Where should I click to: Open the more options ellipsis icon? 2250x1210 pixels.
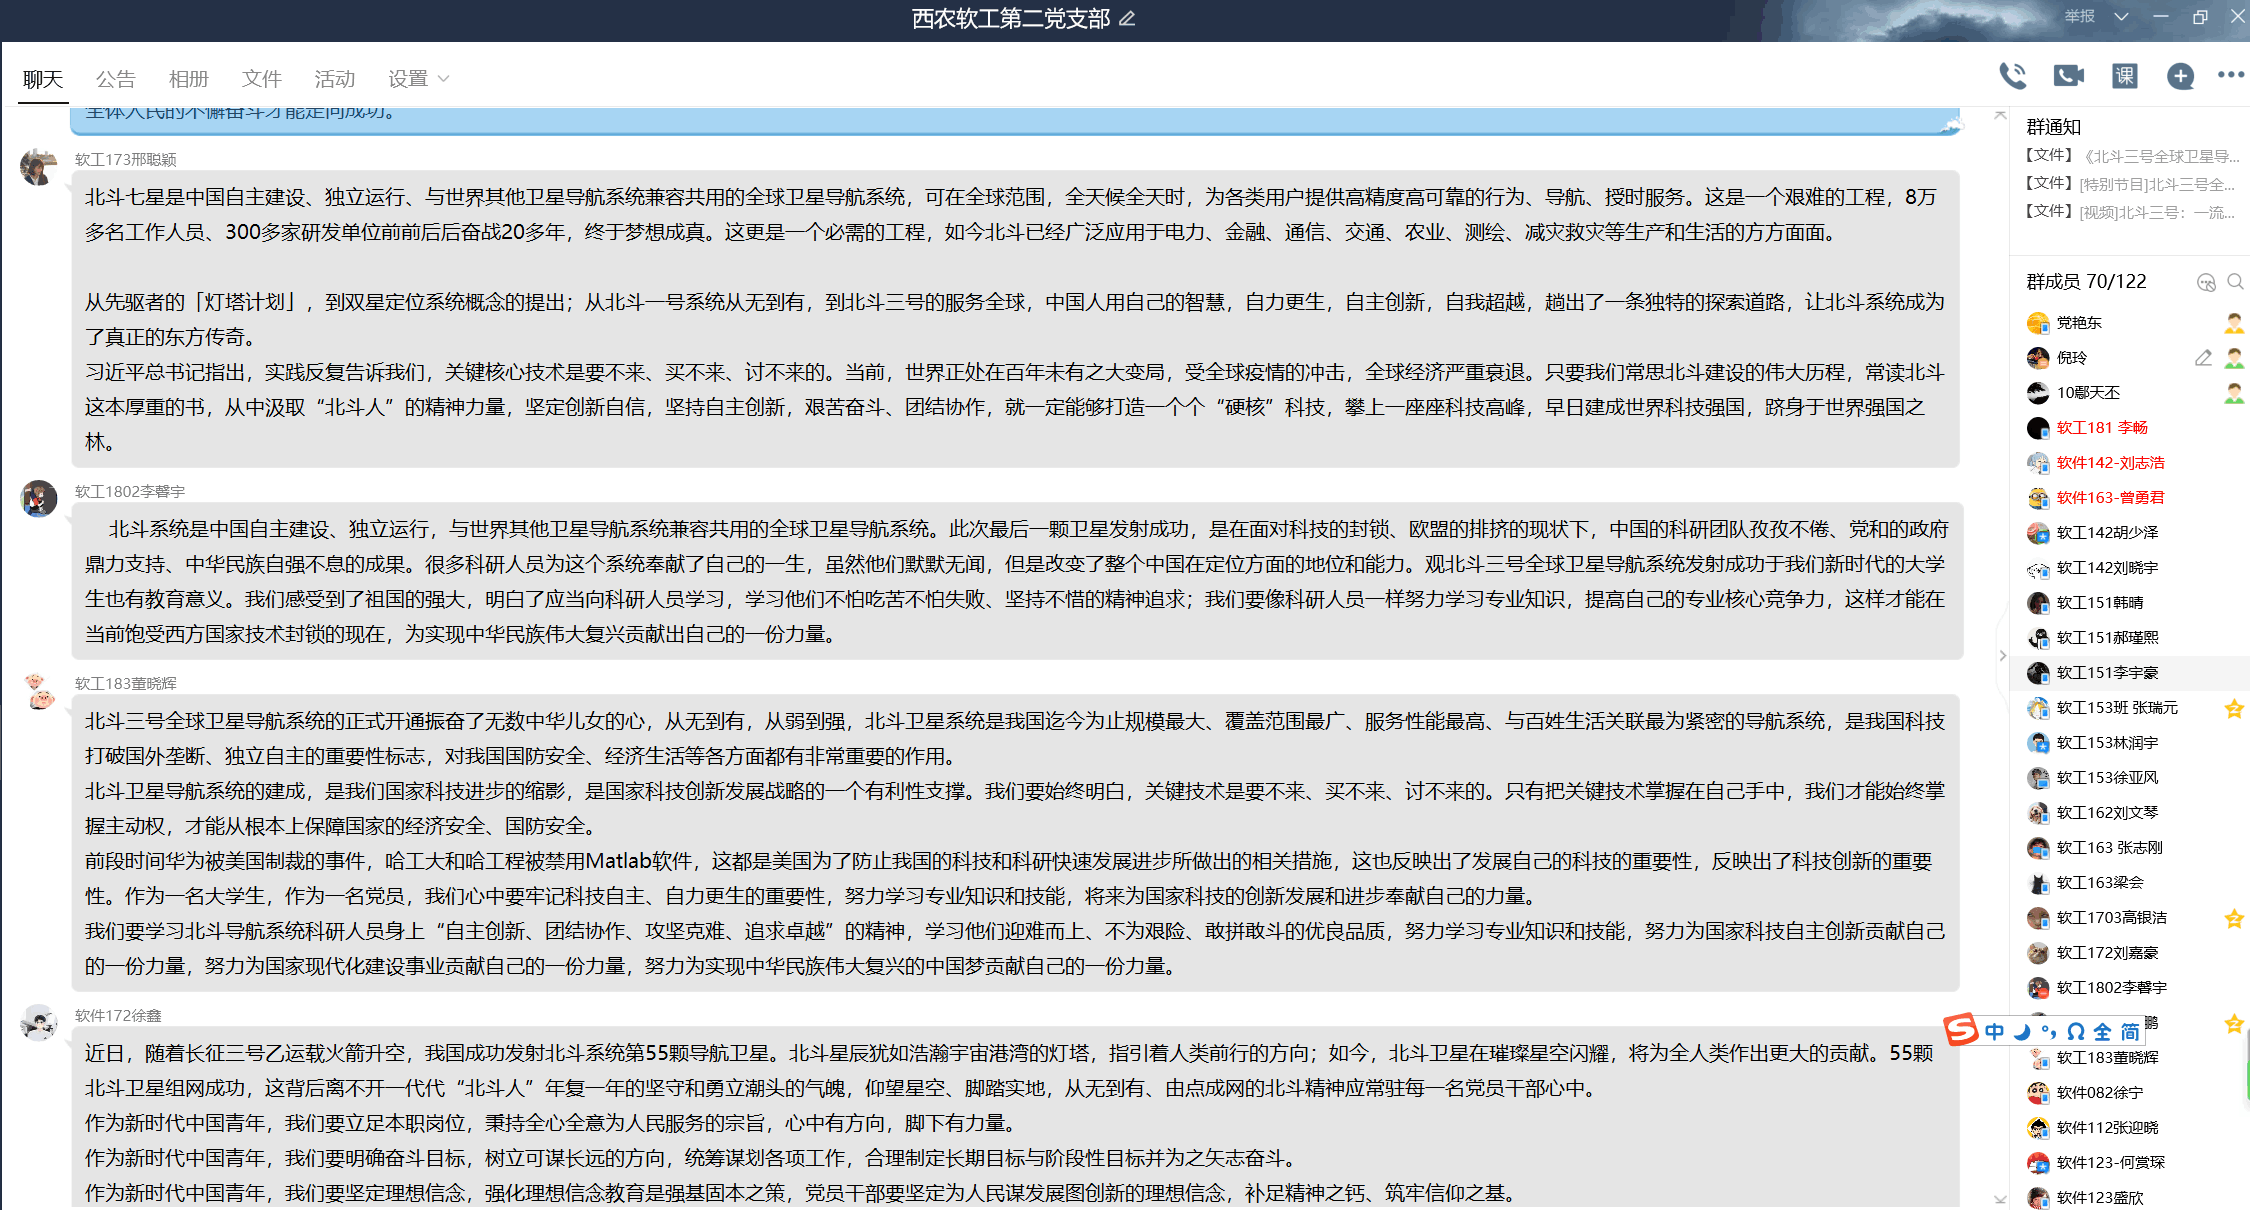(x=2231, y=75)
